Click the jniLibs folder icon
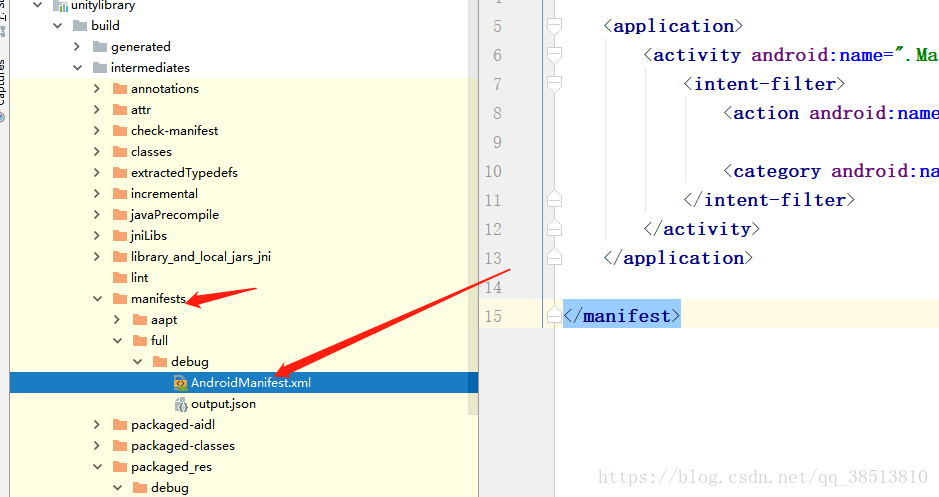This screenshot has width=939, height=497. [x=120, y=235]
